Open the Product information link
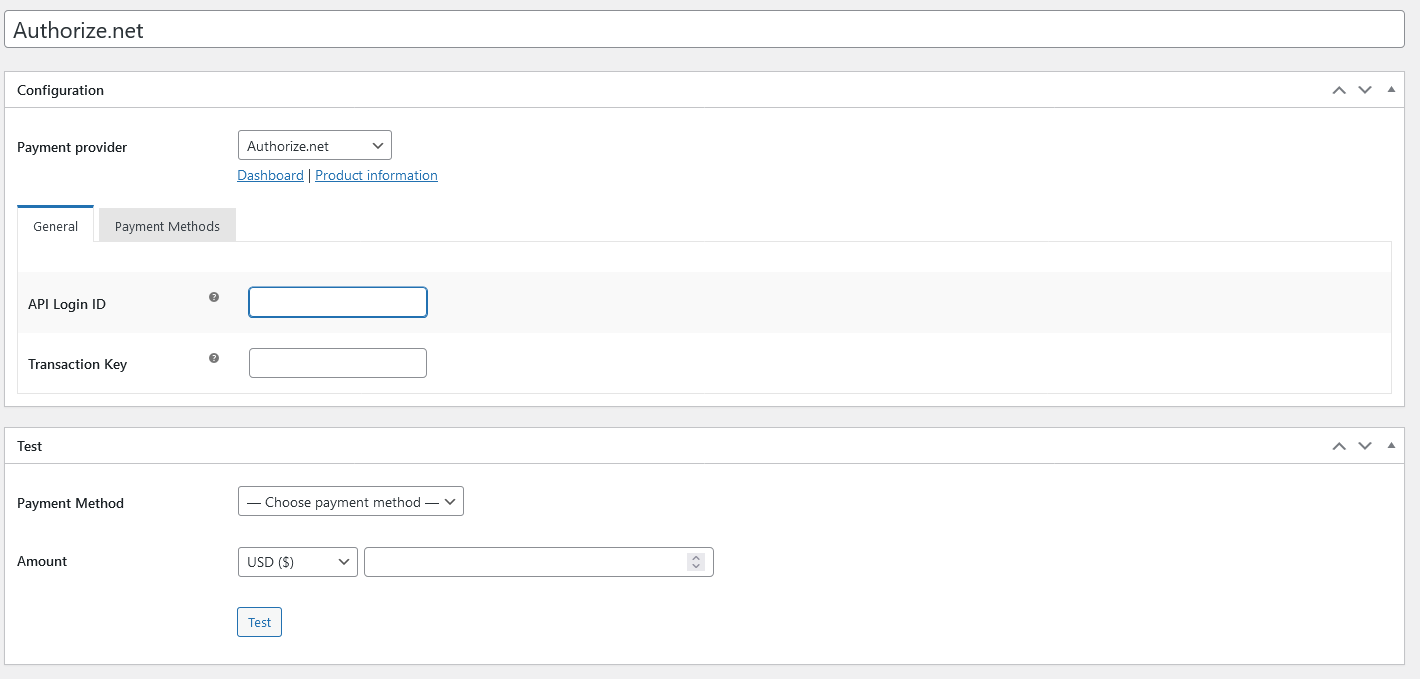 376,175
